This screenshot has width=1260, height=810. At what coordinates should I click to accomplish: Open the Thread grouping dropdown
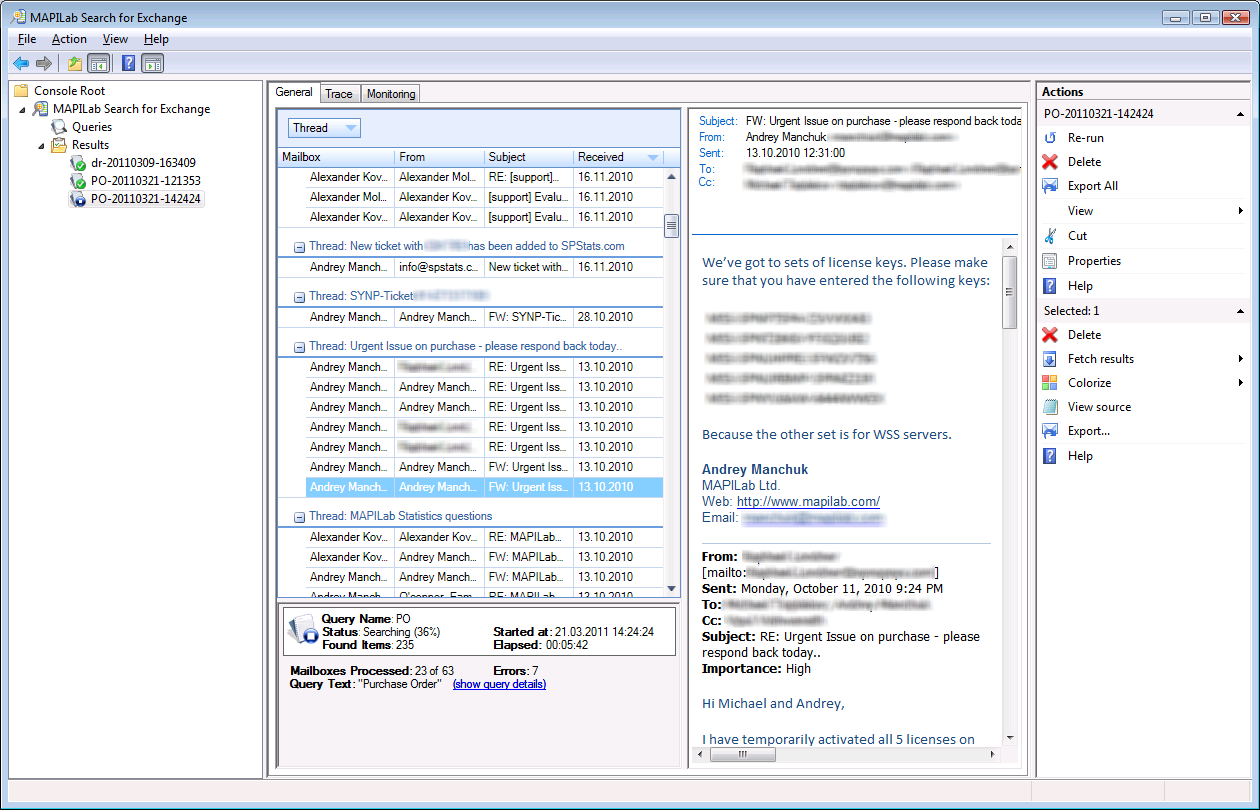[324, 128]
